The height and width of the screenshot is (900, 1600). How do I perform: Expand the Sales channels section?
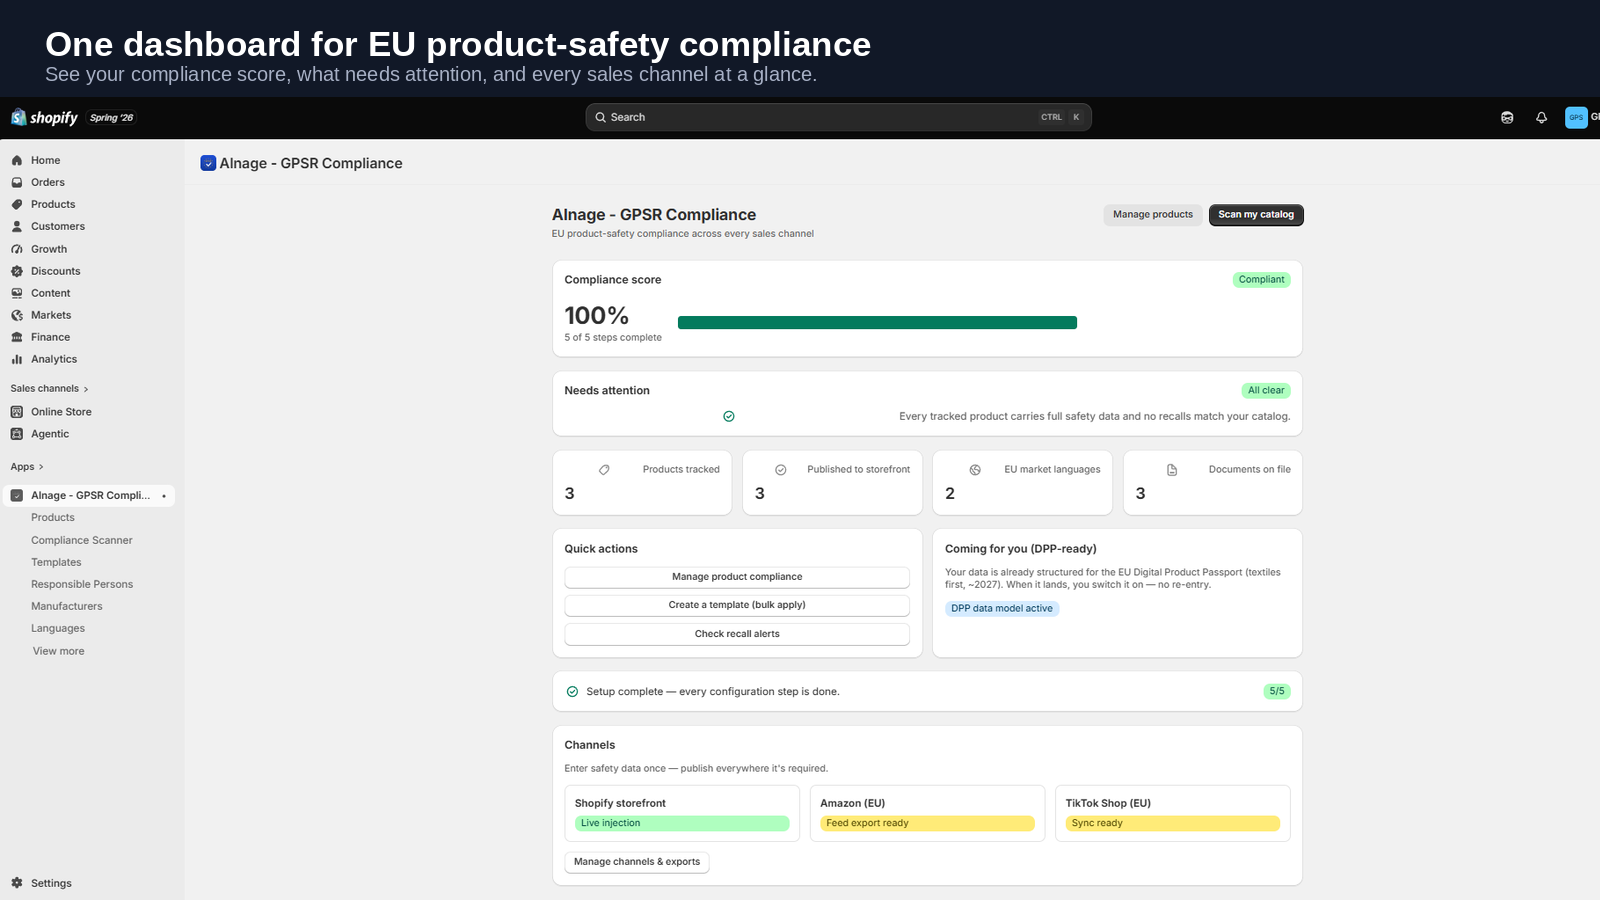[x=49, y=388]
